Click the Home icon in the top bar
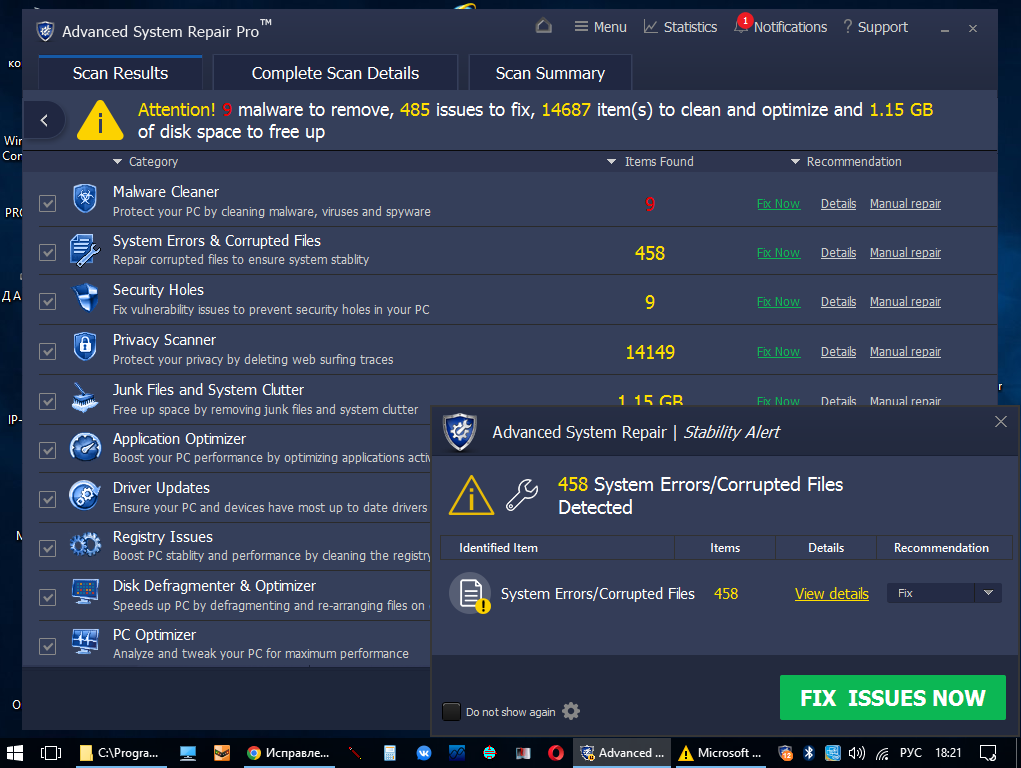Image resolution: width=1021 pixels, height=768 pixels. click(x=544, y=27)
